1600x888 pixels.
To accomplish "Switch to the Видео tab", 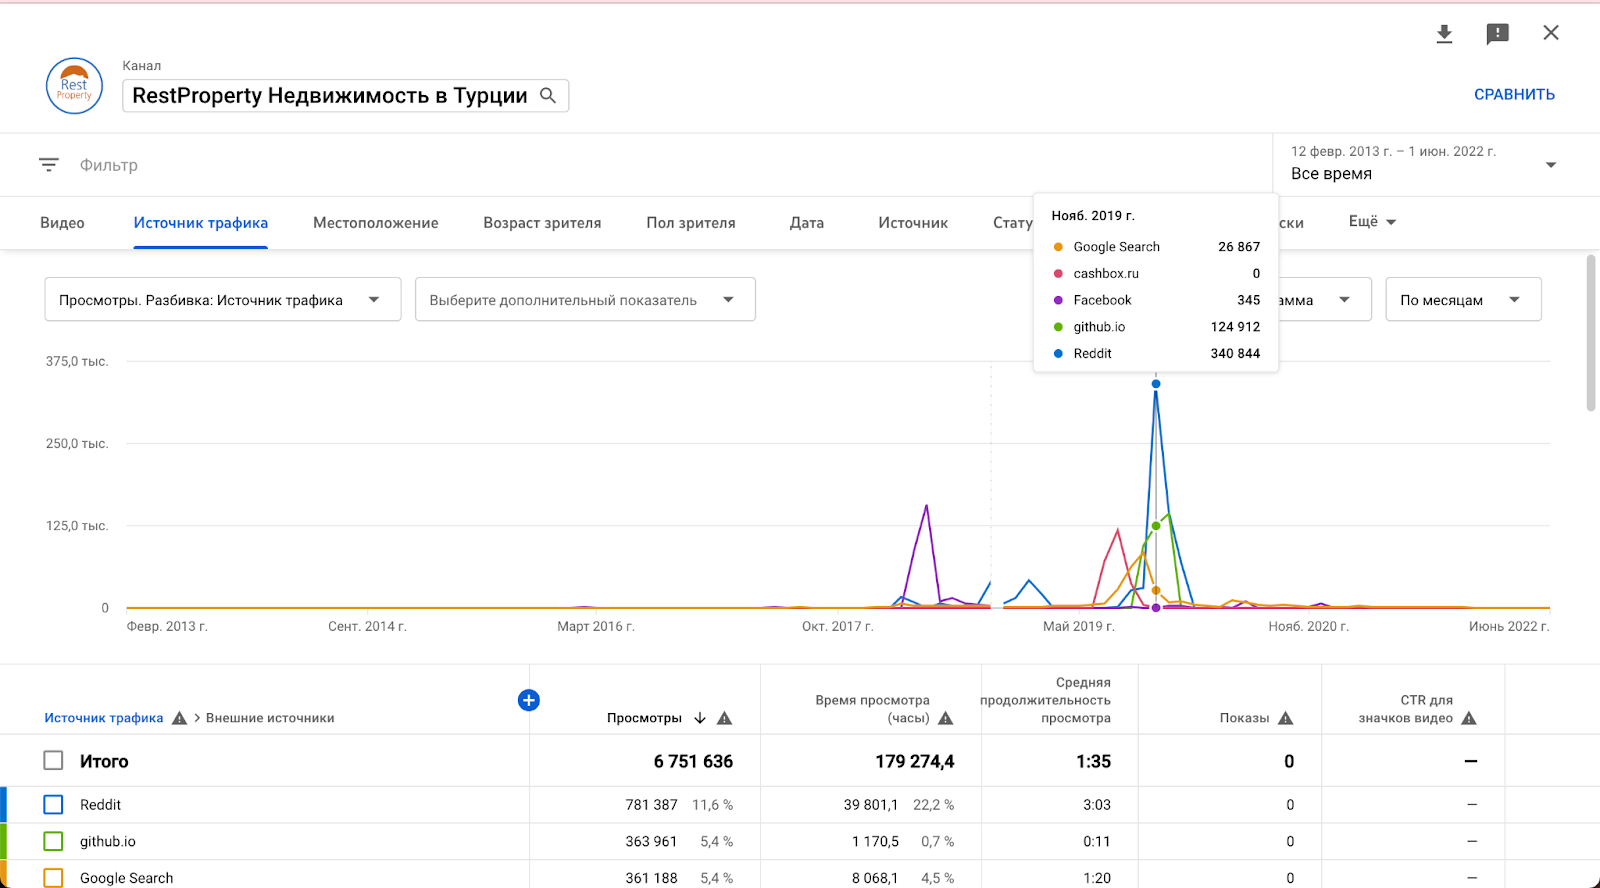I will click(62, 223).
